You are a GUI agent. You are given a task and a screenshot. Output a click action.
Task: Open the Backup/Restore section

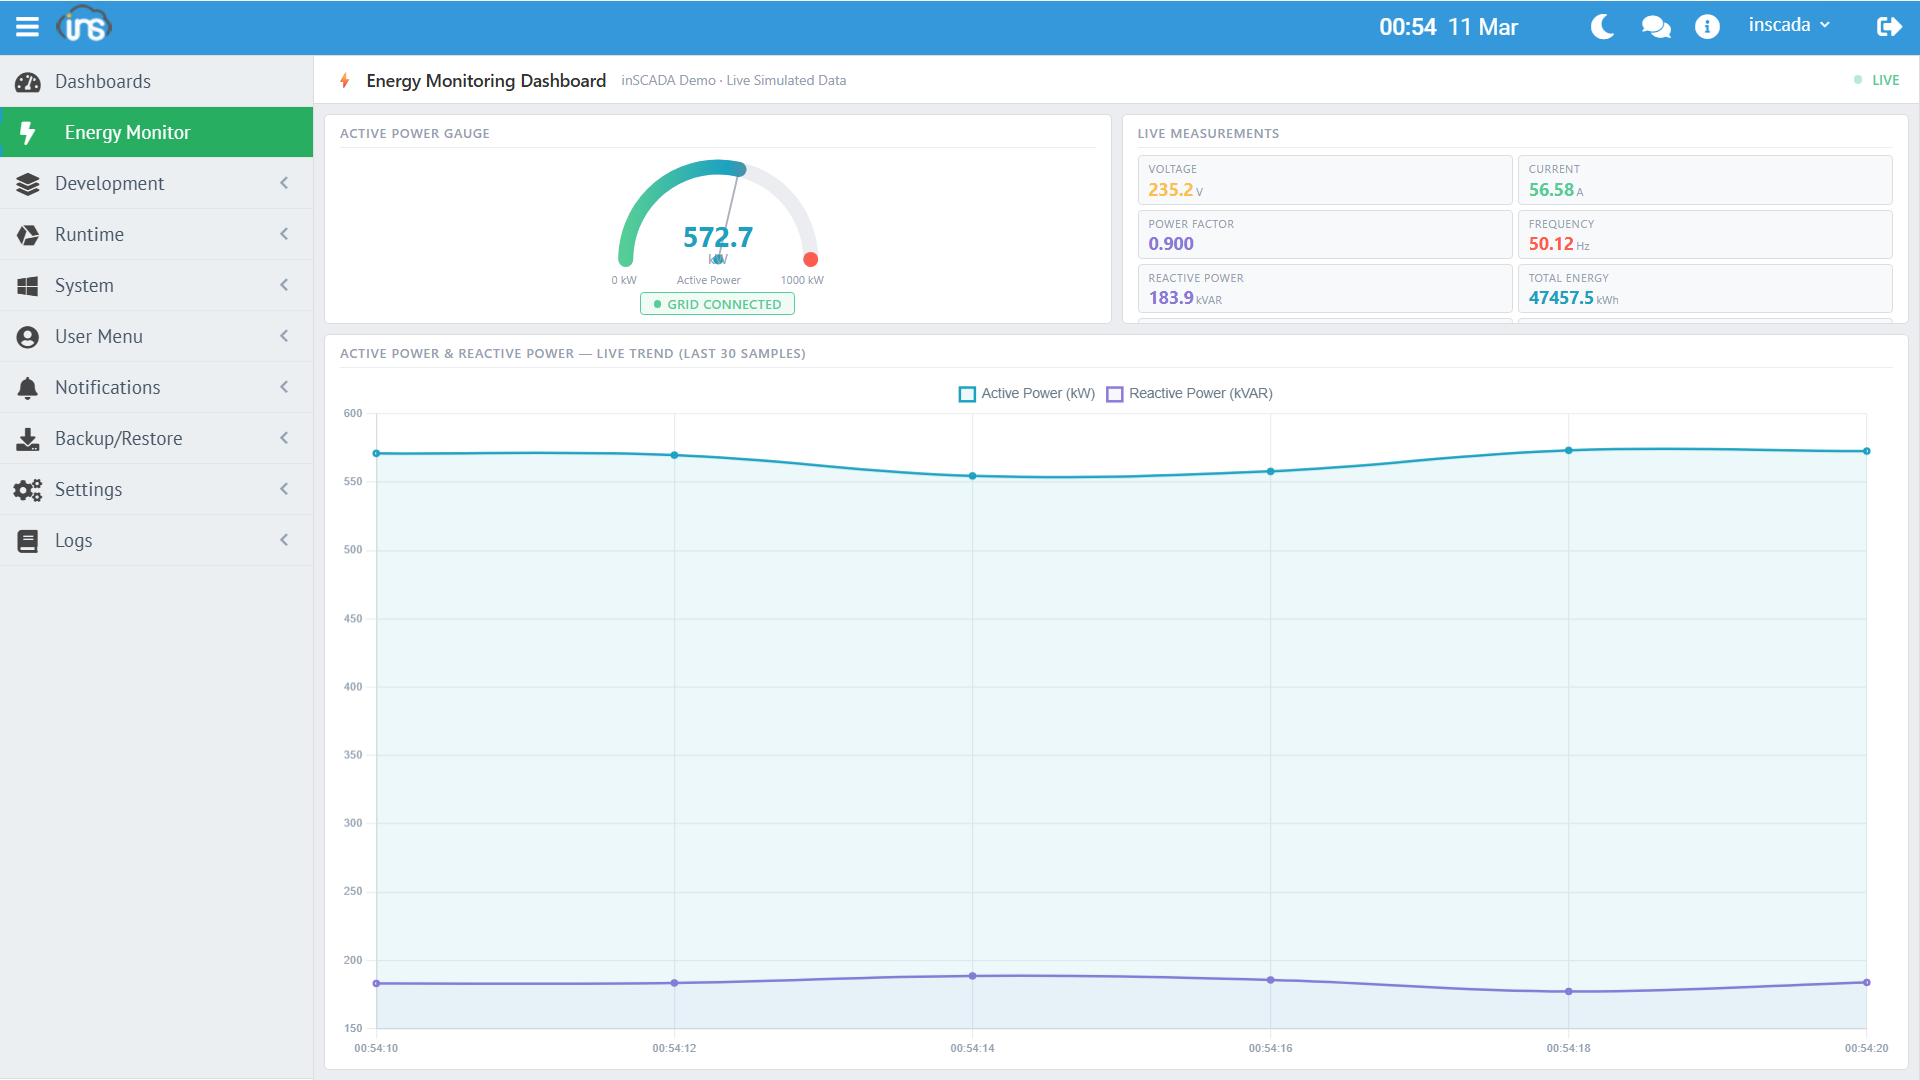118,438
